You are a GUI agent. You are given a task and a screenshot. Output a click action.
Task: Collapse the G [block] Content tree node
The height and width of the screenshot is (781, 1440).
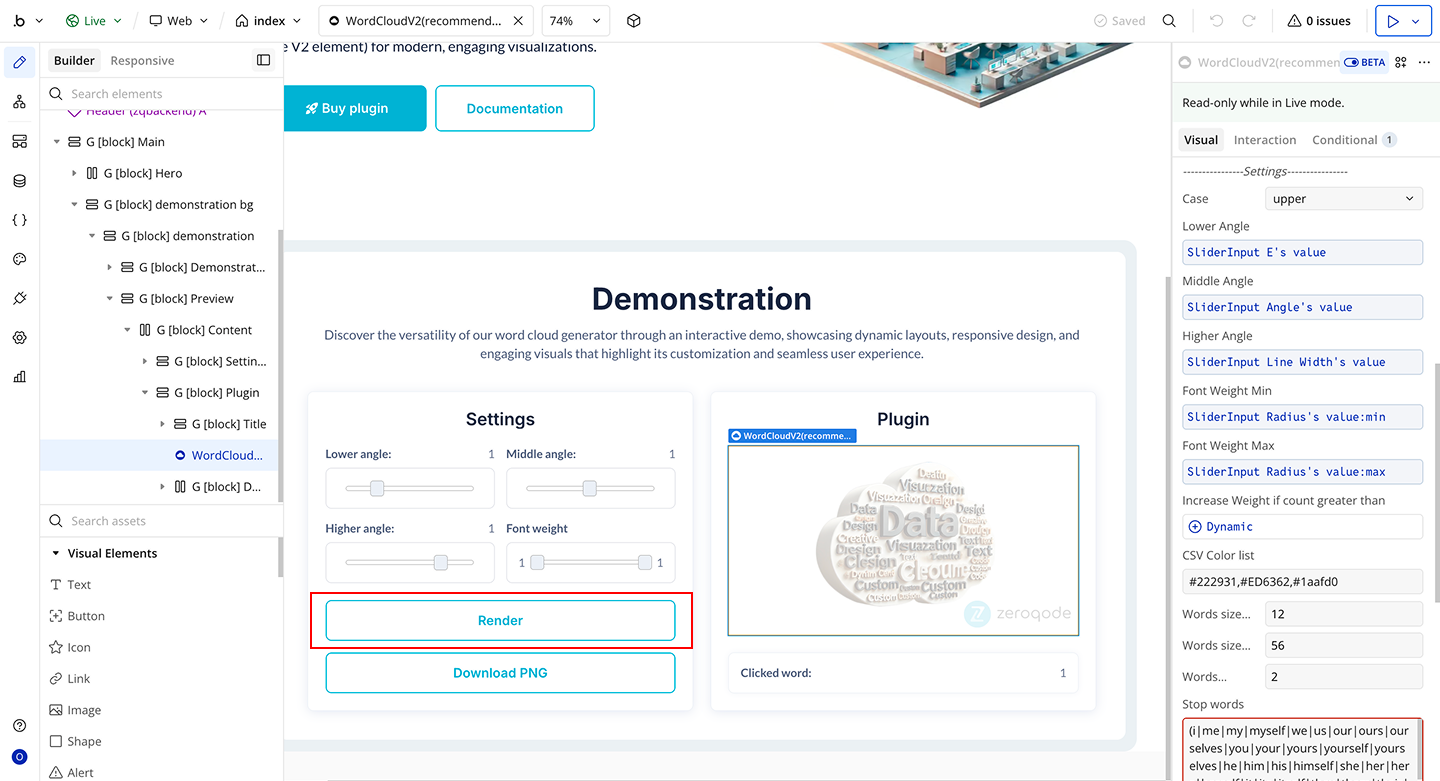[x=128, y=330]
